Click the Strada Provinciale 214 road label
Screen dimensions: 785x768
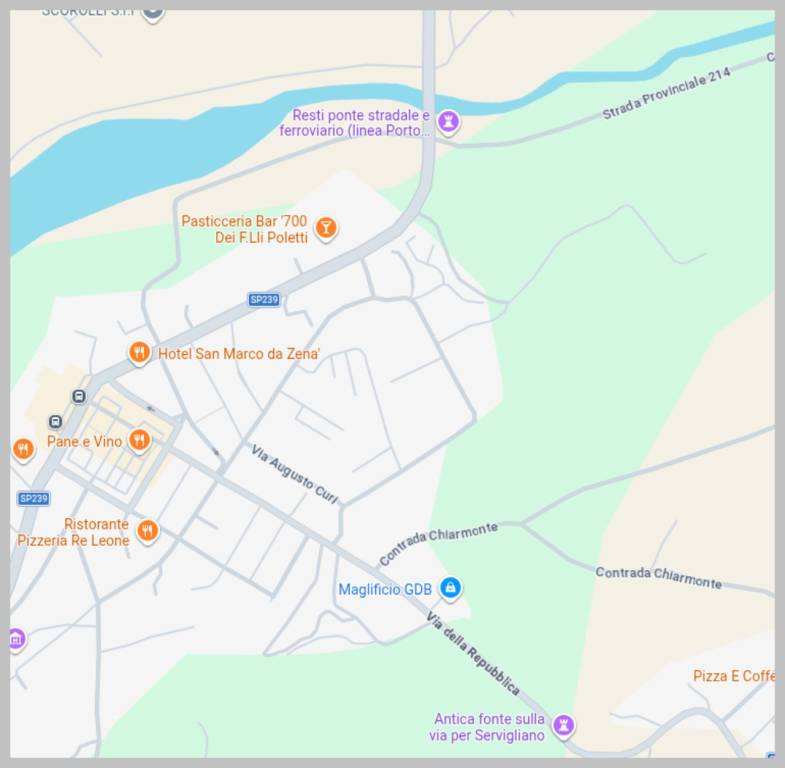point(666,93)
